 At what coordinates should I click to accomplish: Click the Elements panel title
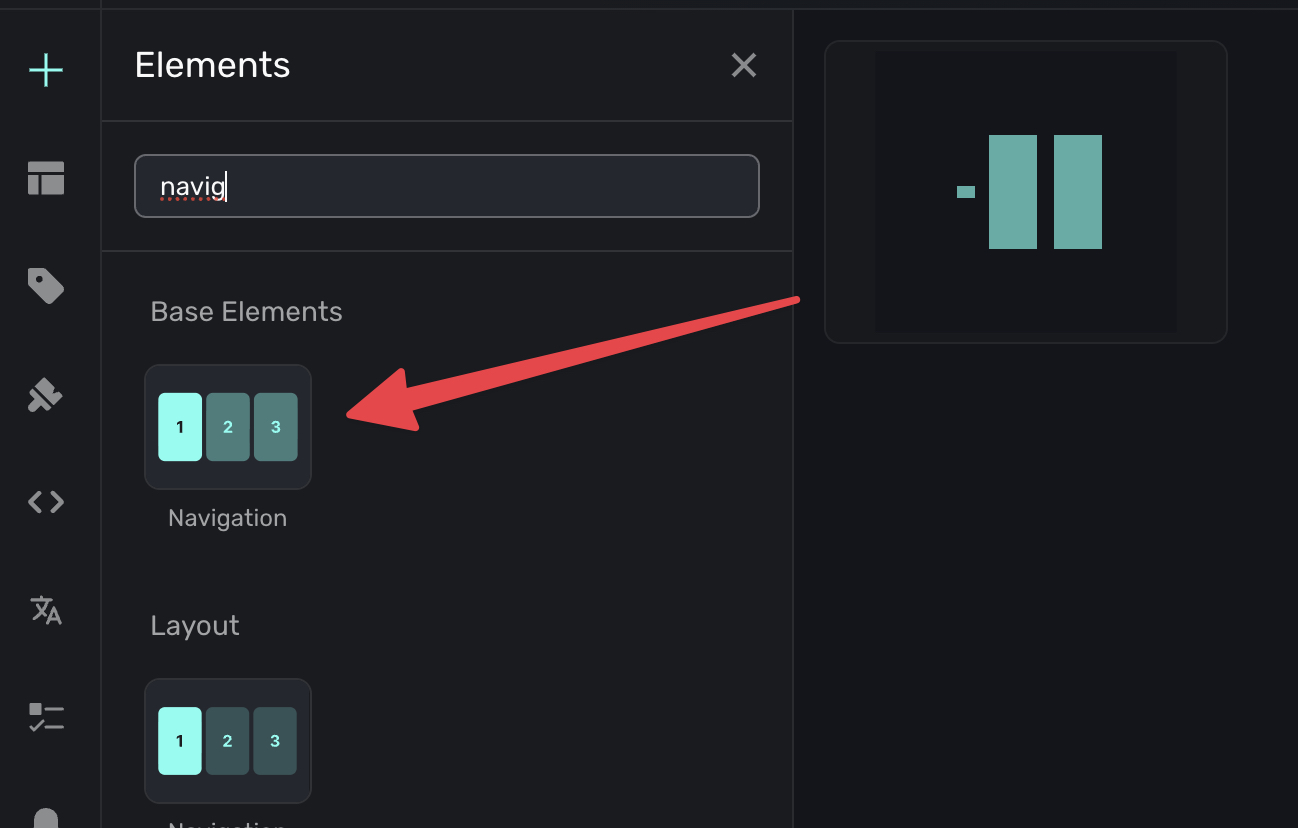click(x=212, y=66)
